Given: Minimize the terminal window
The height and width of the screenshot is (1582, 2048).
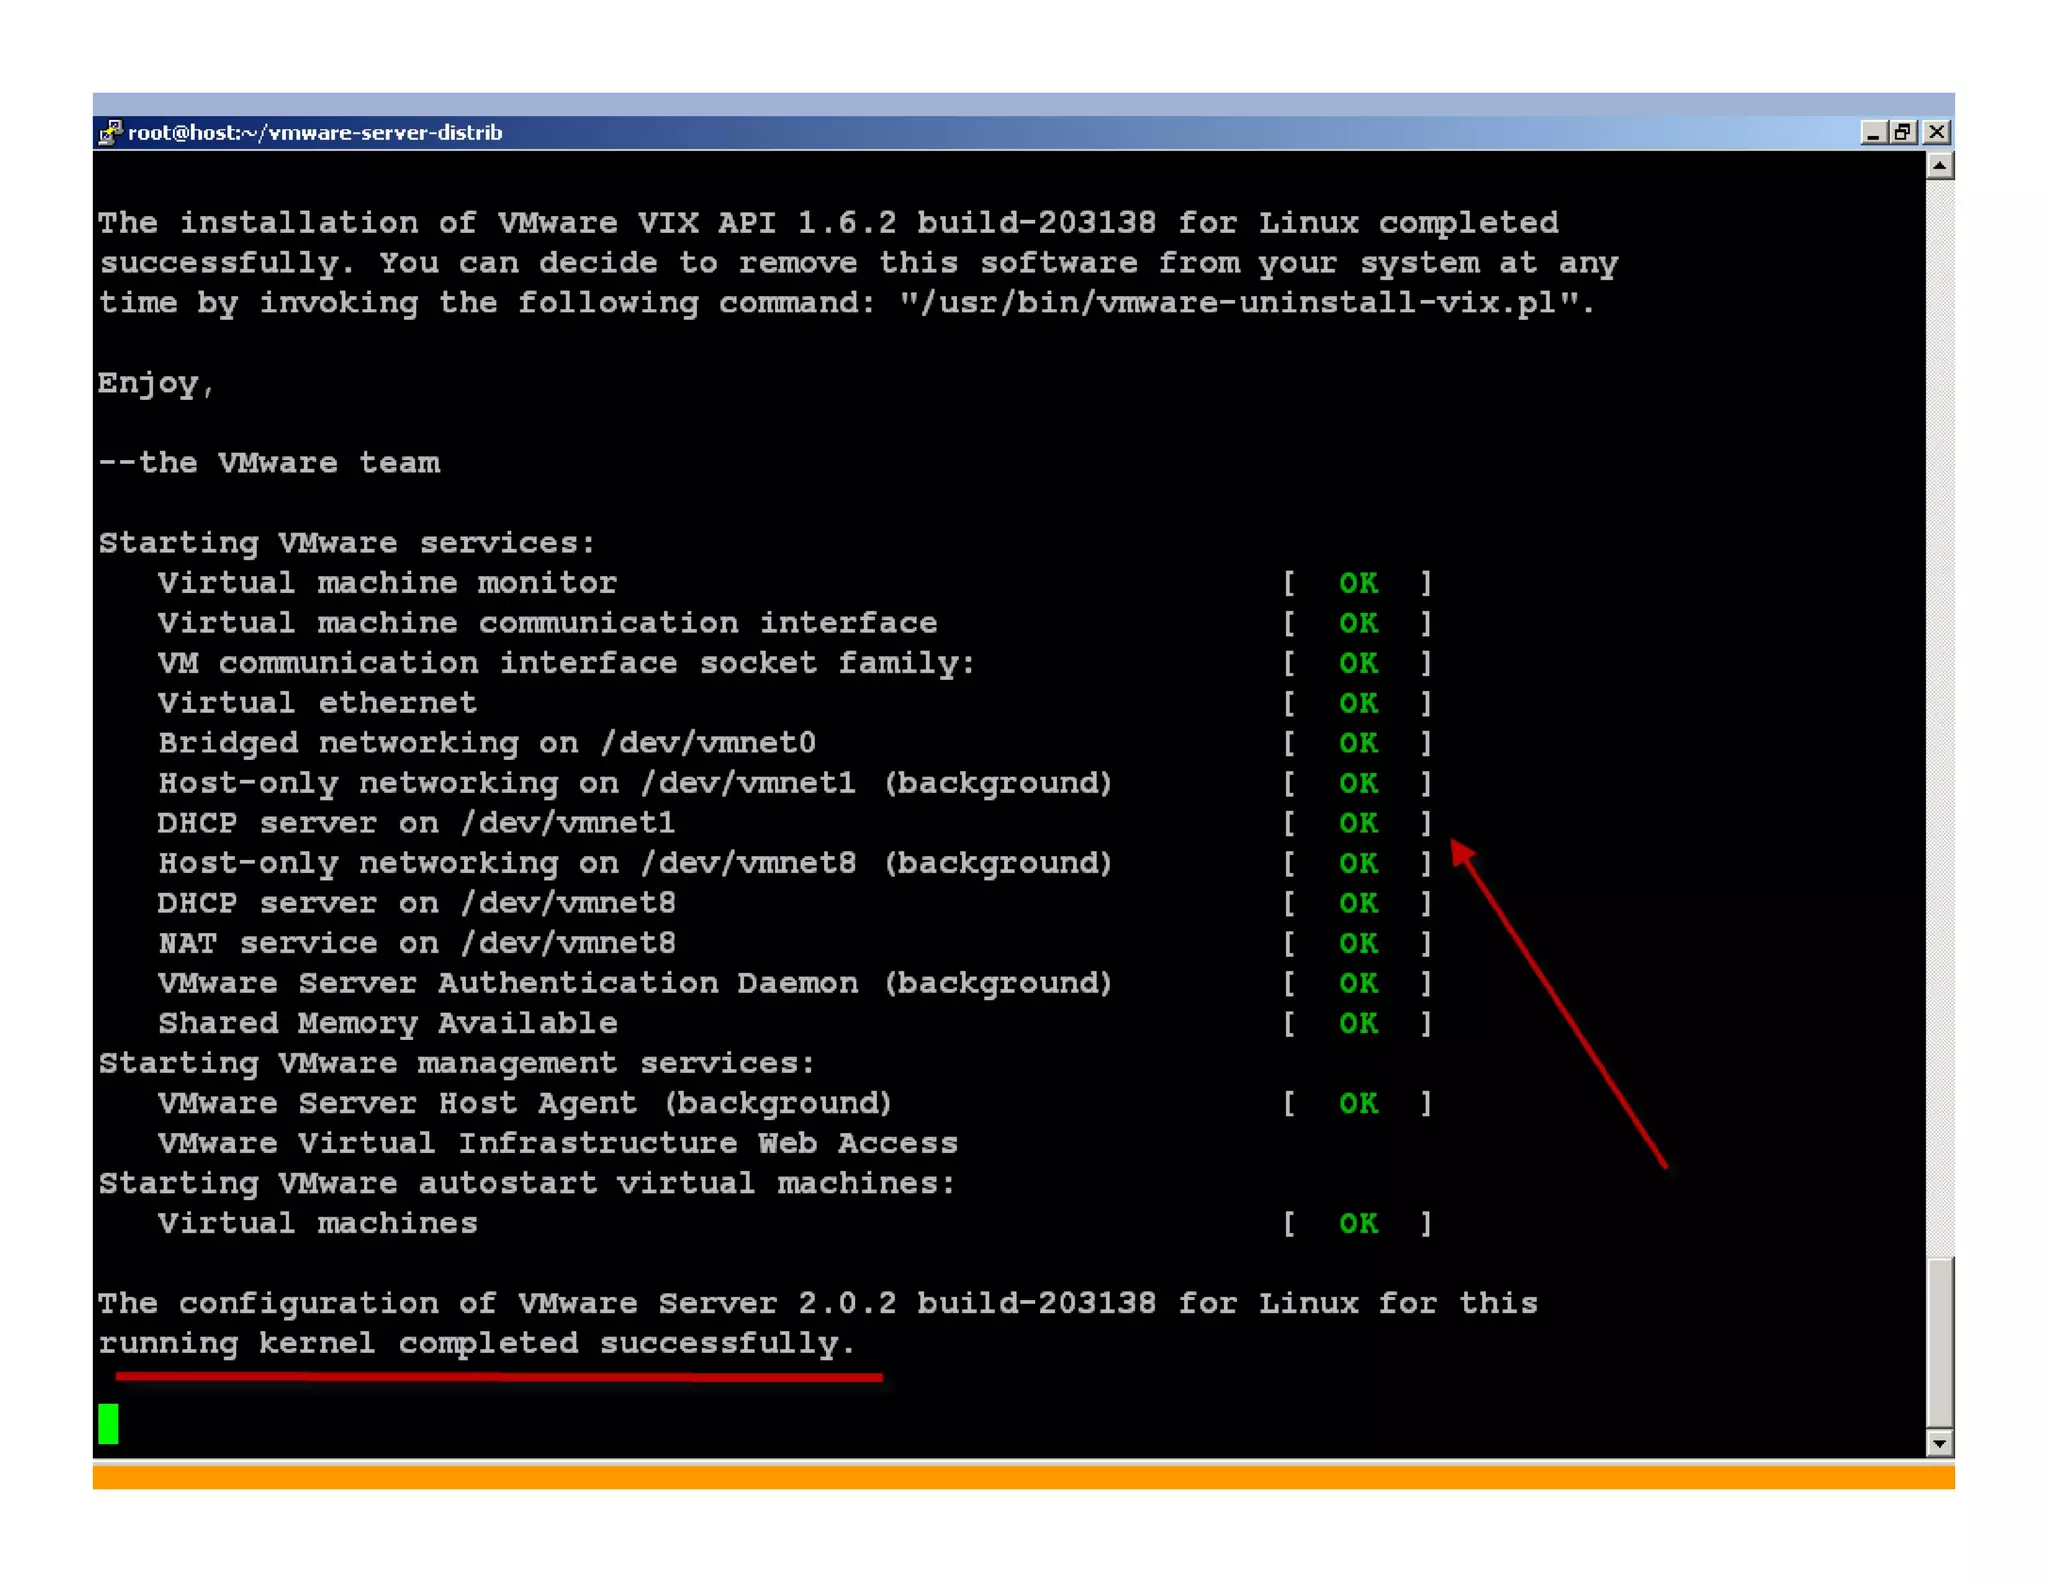Looking at the screenshot, I should [1874, 132].
